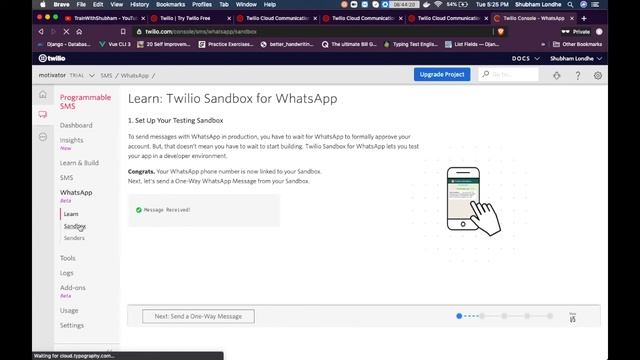This screenshot has width=640, height=360.
Task: Select the Programmable SMS chat icon
Action: [43, 114]
